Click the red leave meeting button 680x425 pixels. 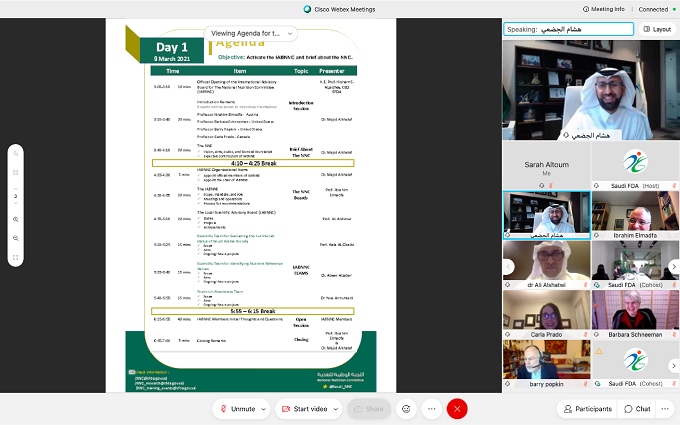click(x=457, y=408)
